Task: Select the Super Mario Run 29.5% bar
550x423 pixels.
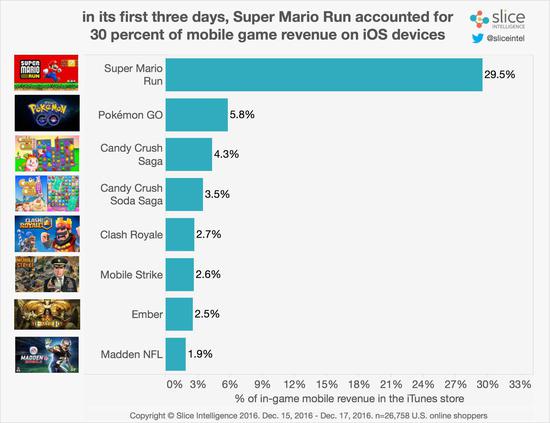Action: [x=324, y=75]
